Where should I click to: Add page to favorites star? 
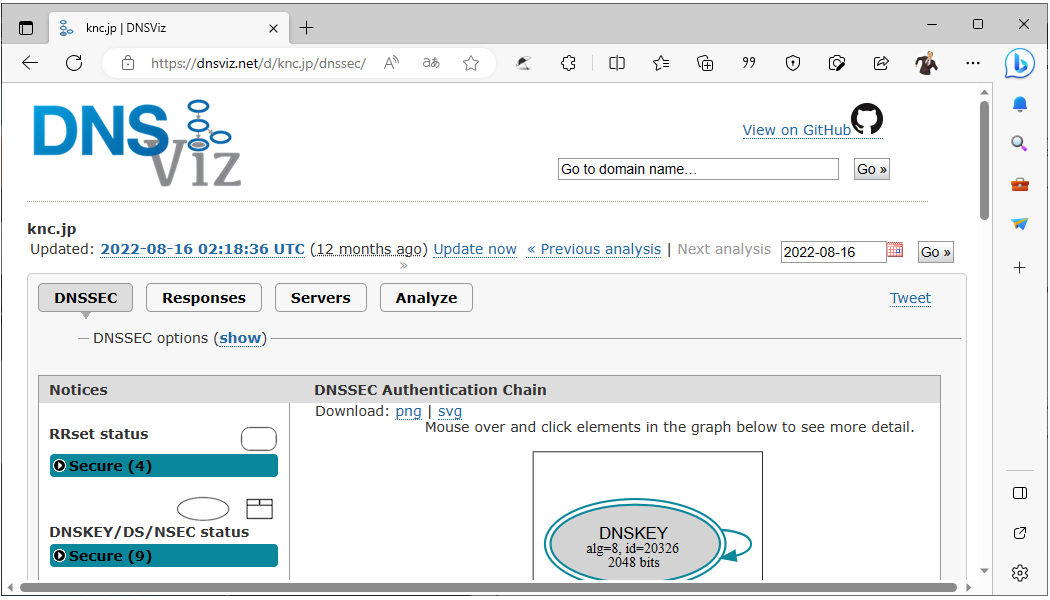(471, 63)
